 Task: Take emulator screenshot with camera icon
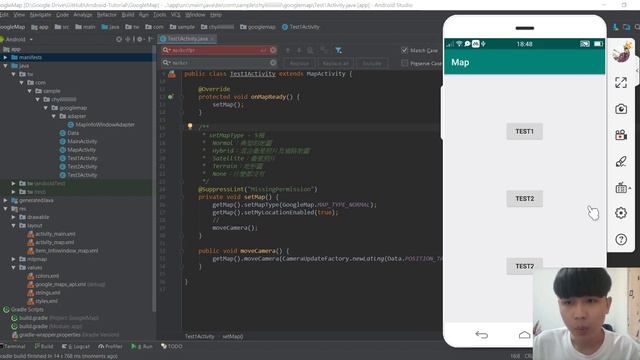pos(621,109)
